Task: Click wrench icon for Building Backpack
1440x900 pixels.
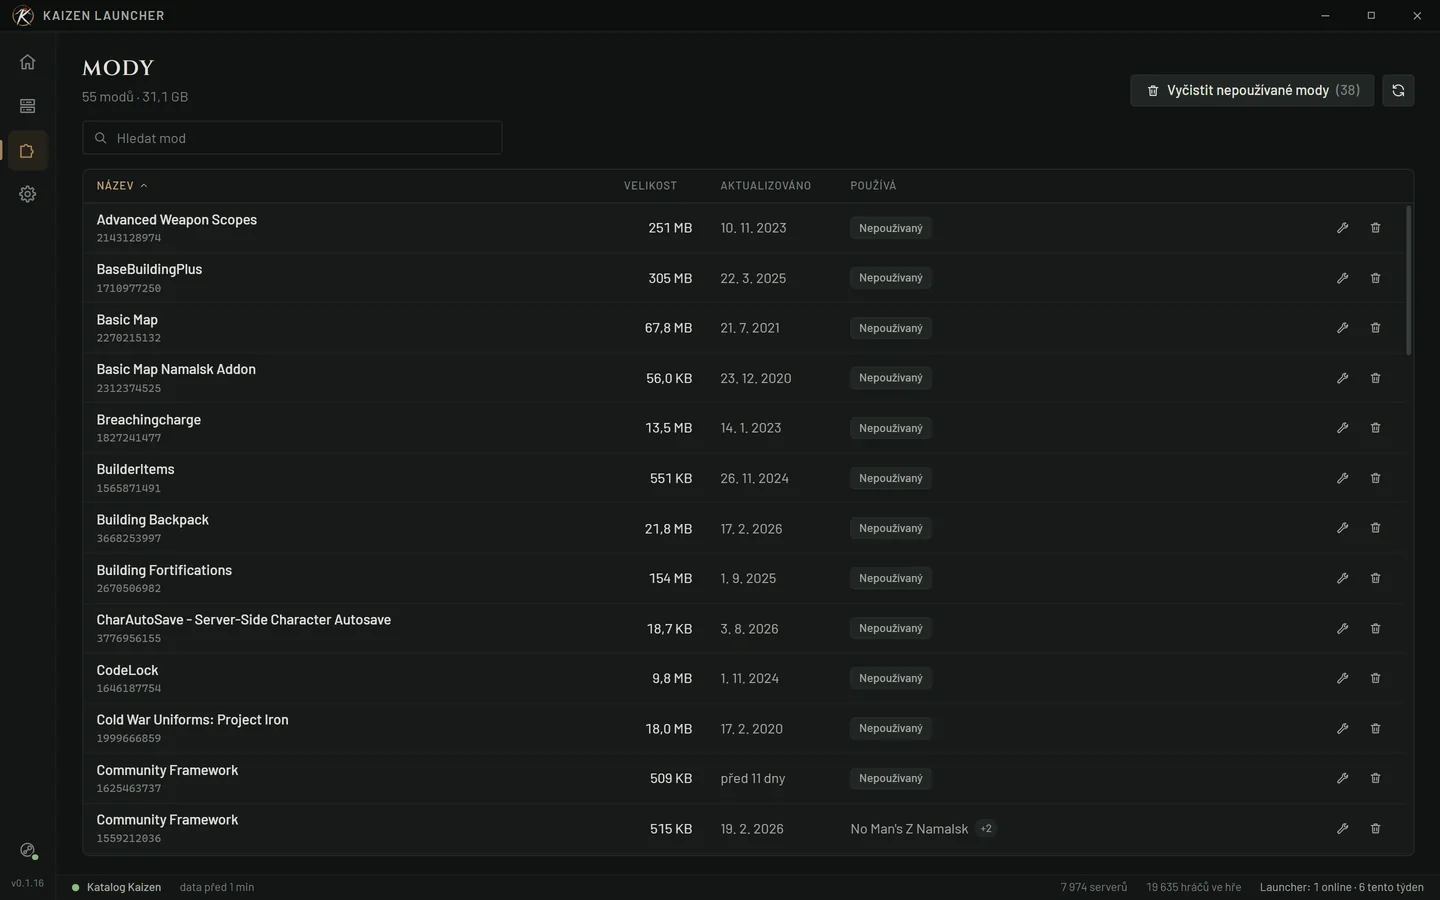Action: tap(1343, 528)
